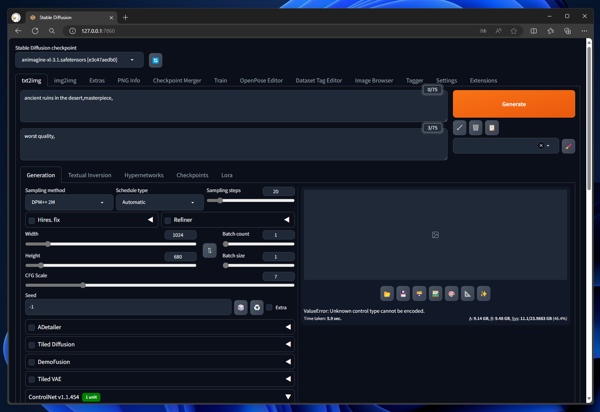This screenshot has height=412, width=600.
Task: Click read aloud browser icon
Action: point(498,31)
